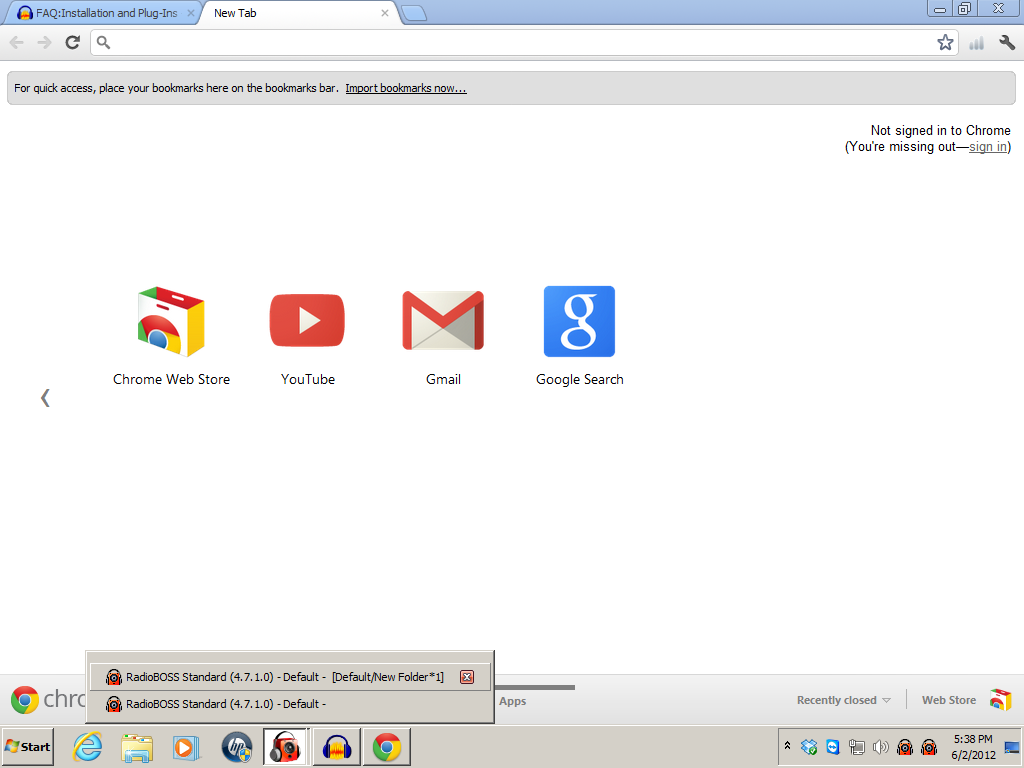Image resolution: width=1024 pixels, height=768 pixels.
Task: Click the sign in link
Action: point(987,147)
